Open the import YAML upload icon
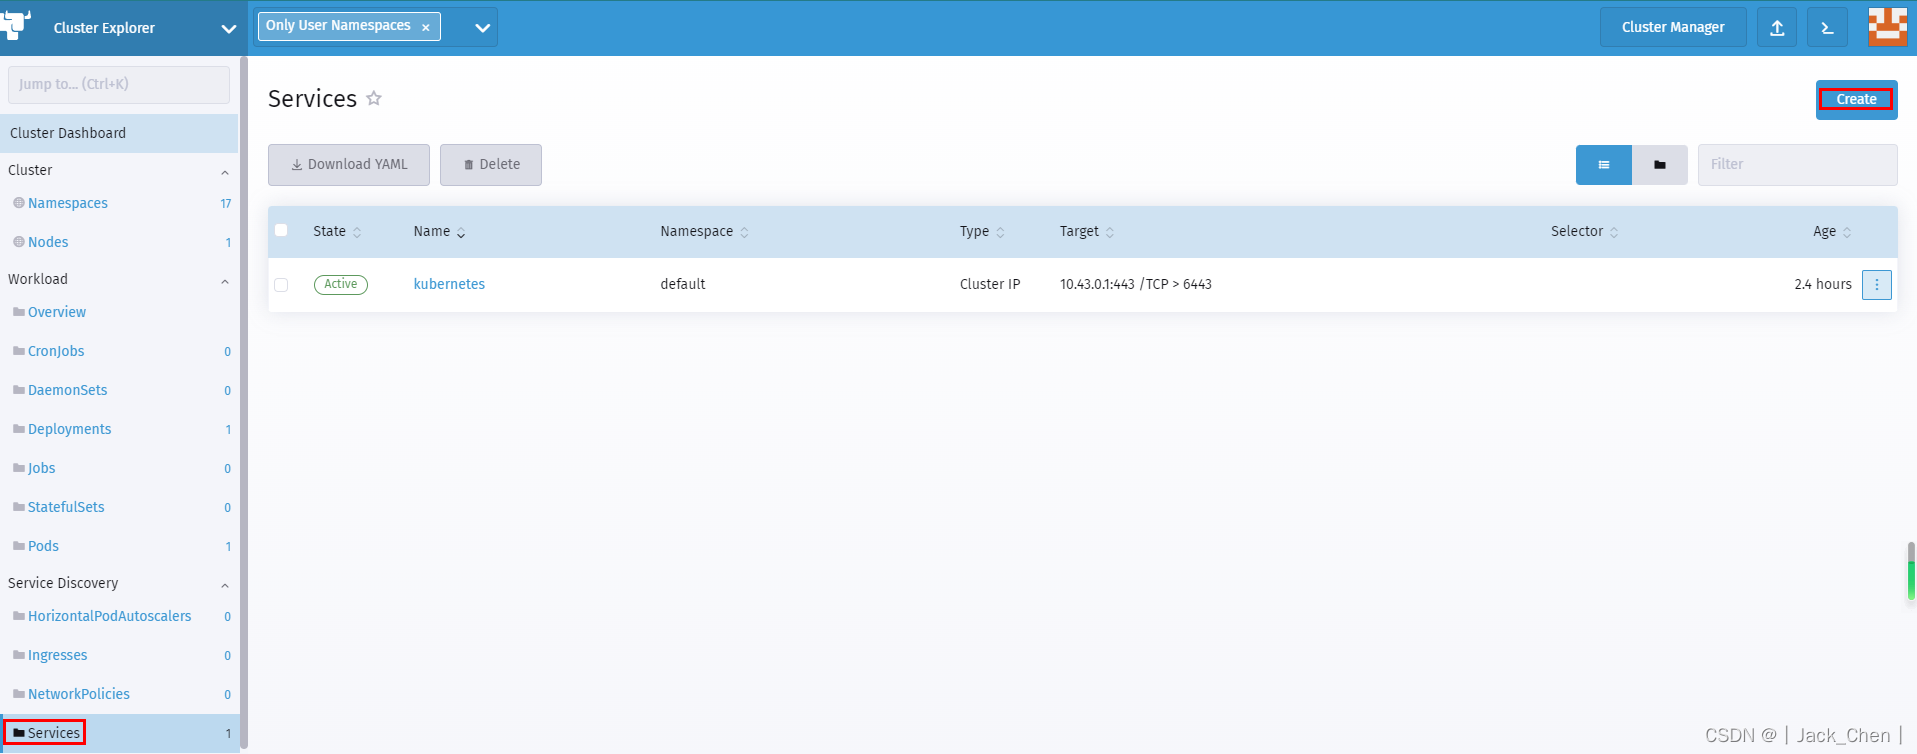 coord(1777,28)
